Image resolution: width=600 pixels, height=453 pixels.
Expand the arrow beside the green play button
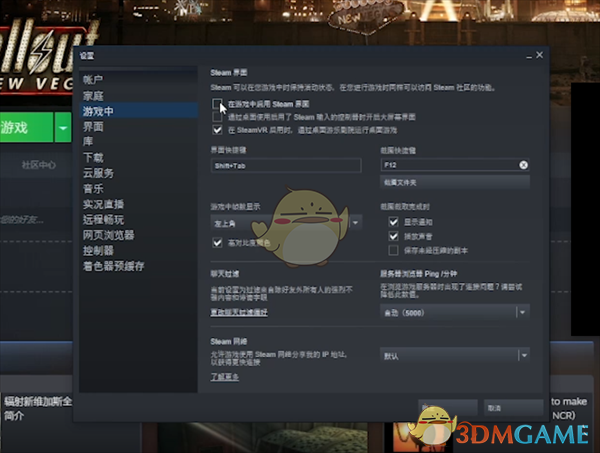pyautogui.click(x=63, y=127)
